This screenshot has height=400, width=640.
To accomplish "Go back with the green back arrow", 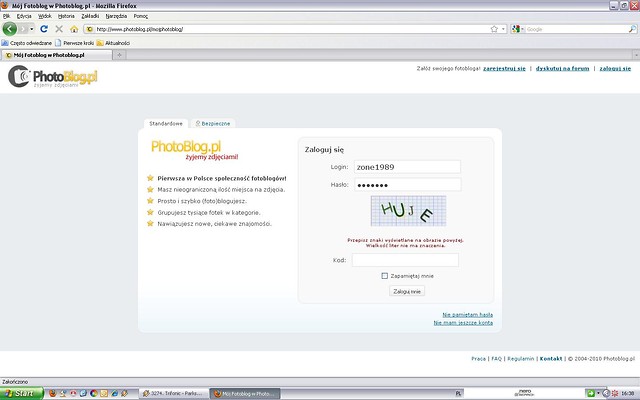I will pos(9,29).
